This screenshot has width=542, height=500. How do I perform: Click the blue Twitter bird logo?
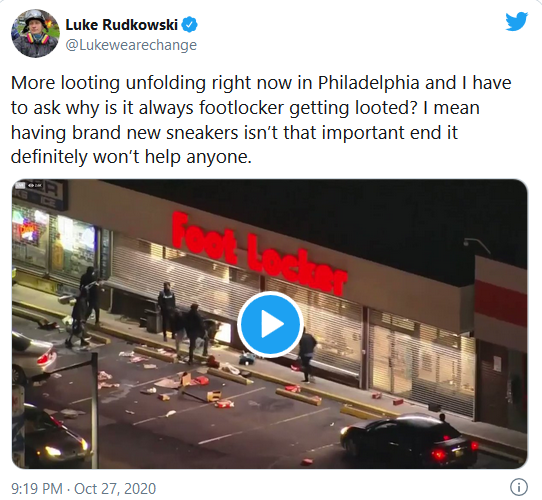point(516,21)
